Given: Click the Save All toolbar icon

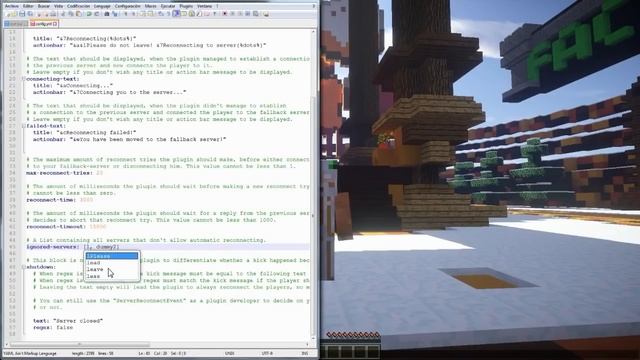Looking at the screenshot, I should click(30, 14).
